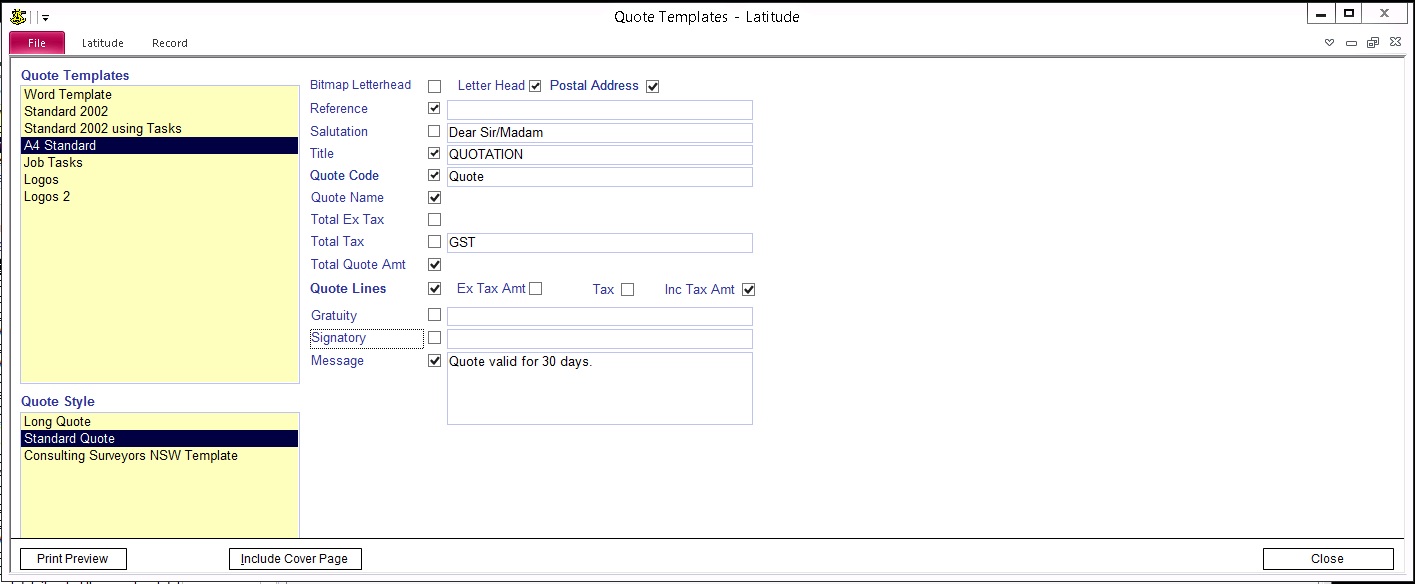This screenshot has height=584, width=1415.
Task: Uncheck the Postal Address checkbox
Action: click(653, 86)
